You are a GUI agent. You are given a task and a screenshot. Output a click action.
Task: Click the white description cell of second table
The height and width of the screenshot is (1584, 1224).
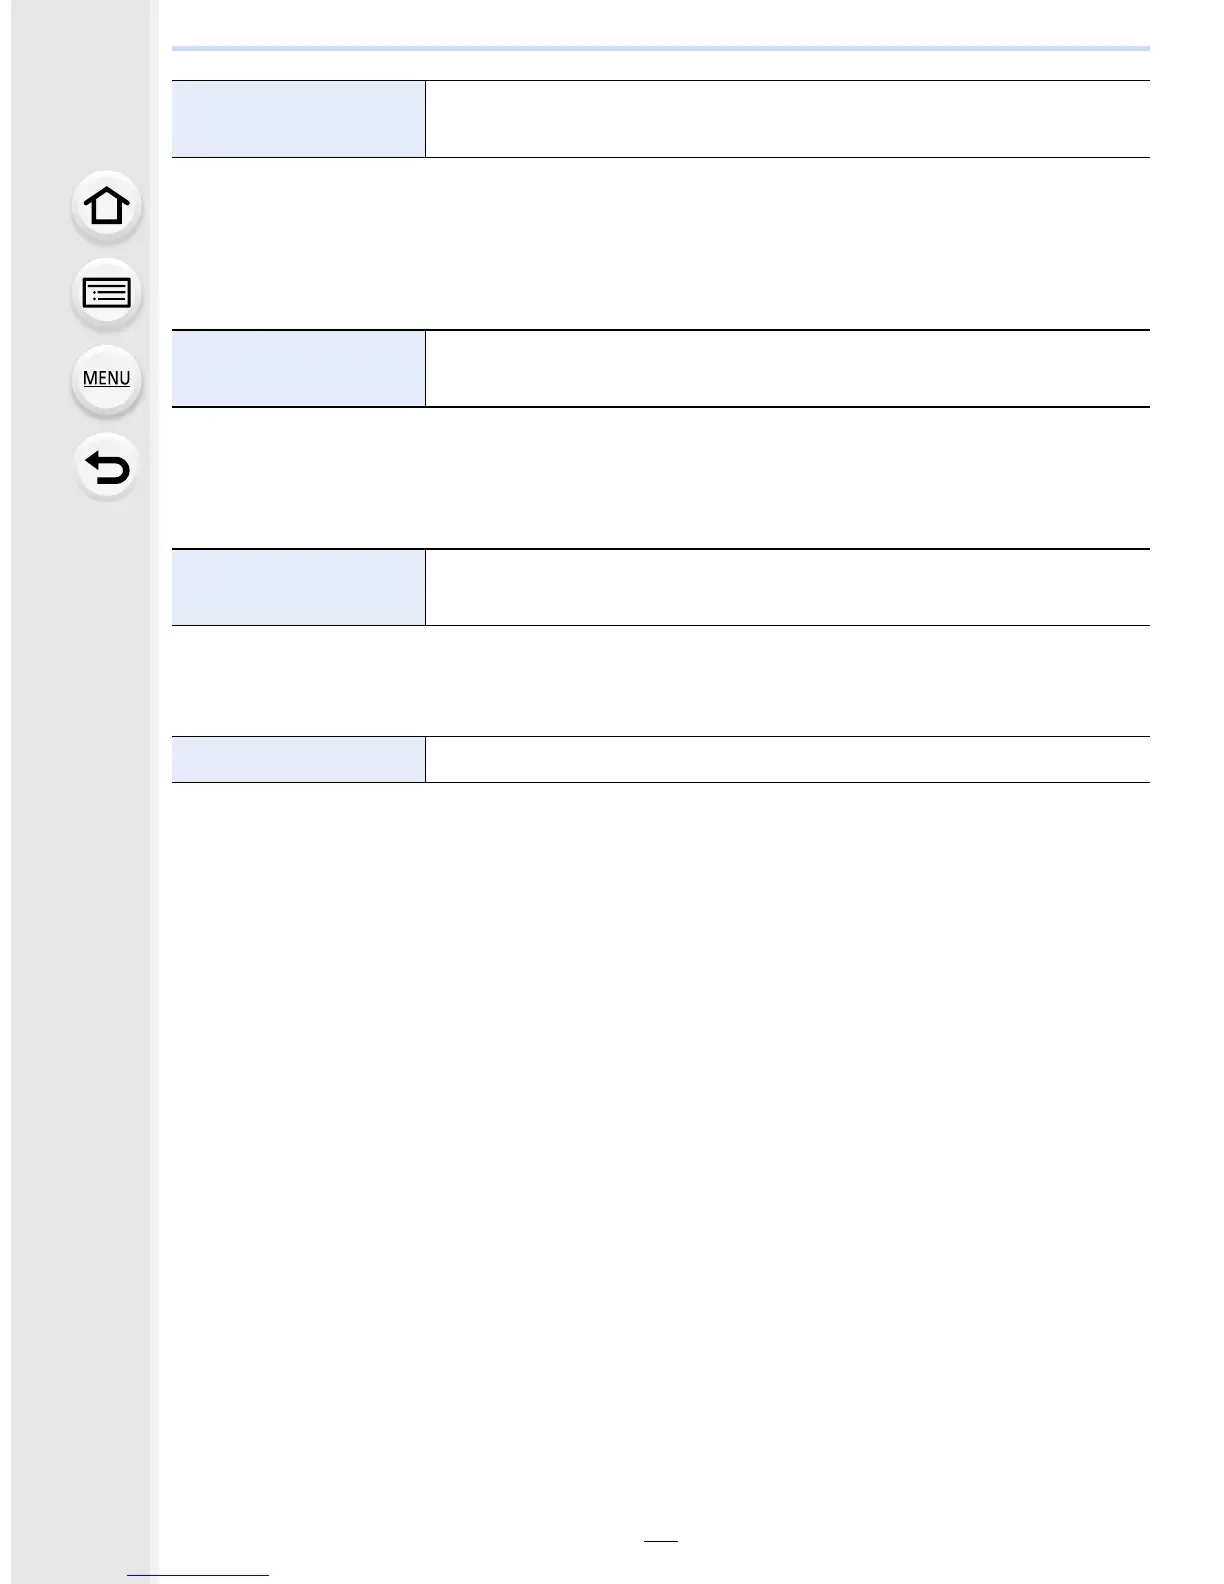click(x=788, y=368)
